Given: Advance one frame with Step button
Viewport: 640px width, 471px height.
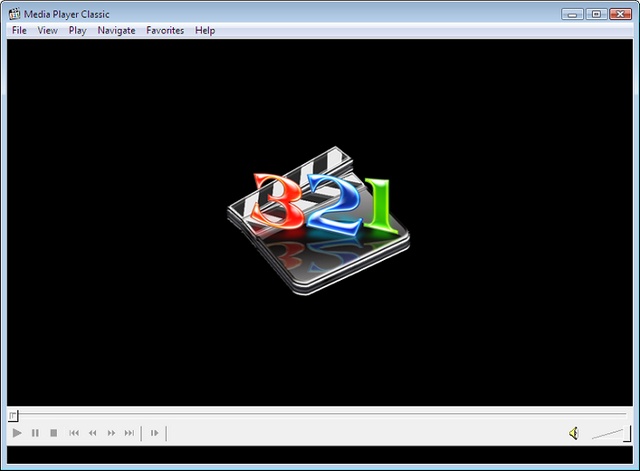Looking at the screenshot, I should (154, 433).
